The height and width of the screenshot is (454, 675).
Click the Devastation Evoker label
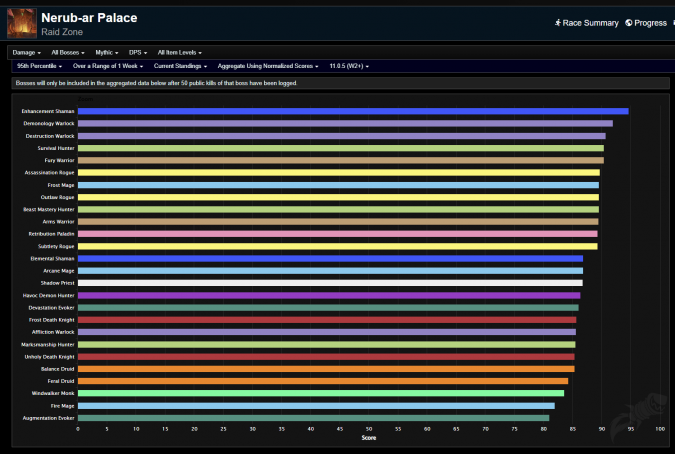pyautogui.click(x=51, y=308)
